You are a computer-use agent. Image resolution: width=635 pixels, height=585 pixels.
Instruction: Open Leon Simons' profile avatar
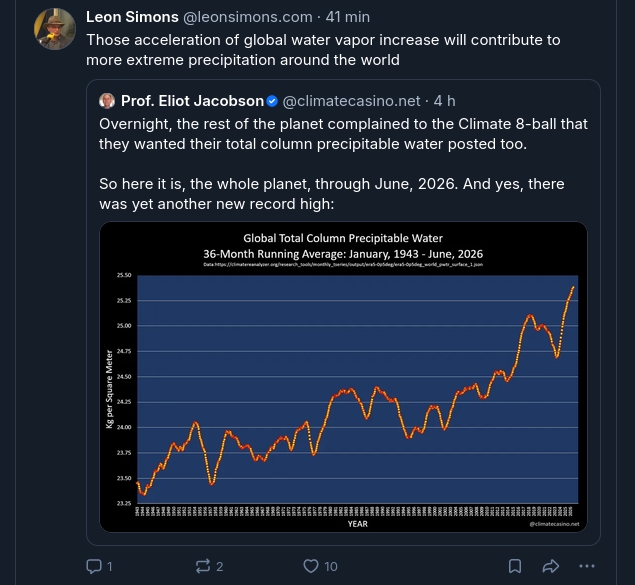[x=55, y=29]
